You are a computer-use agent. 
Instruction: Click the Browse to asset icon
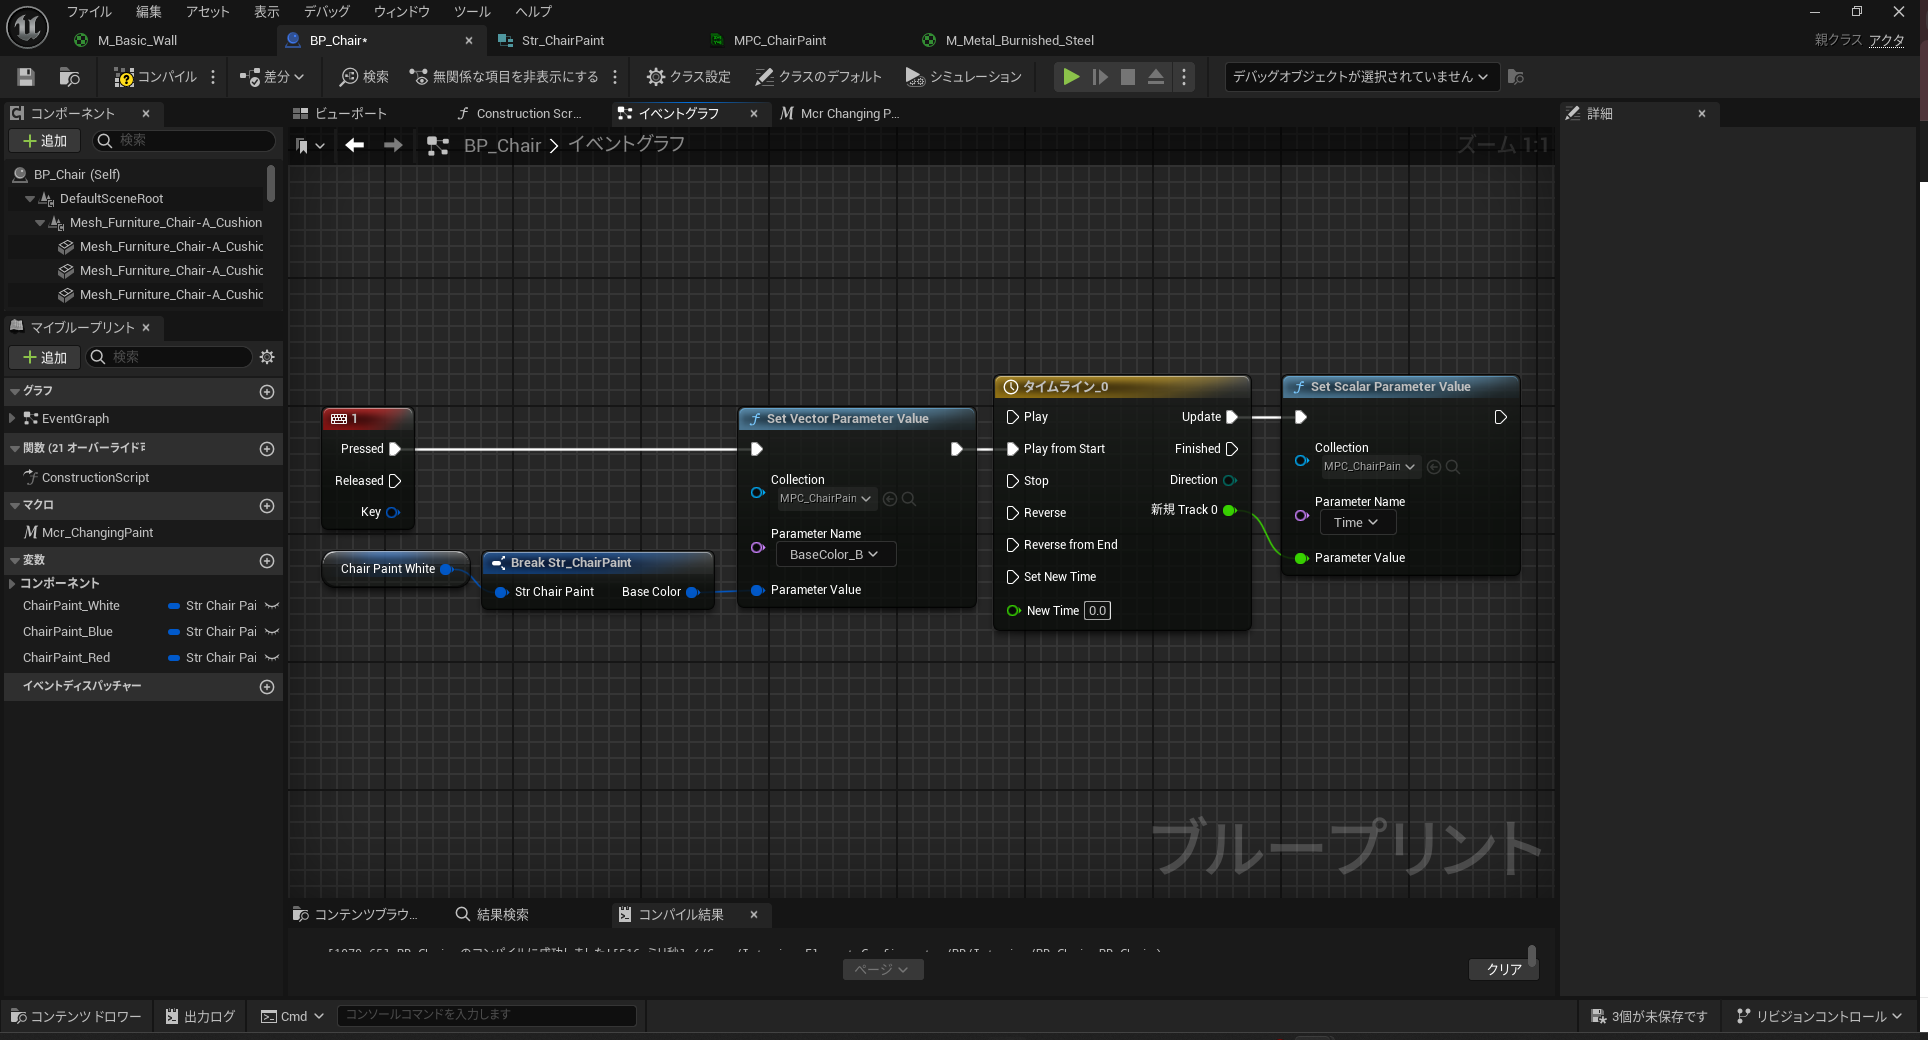(x=69, y=77)
